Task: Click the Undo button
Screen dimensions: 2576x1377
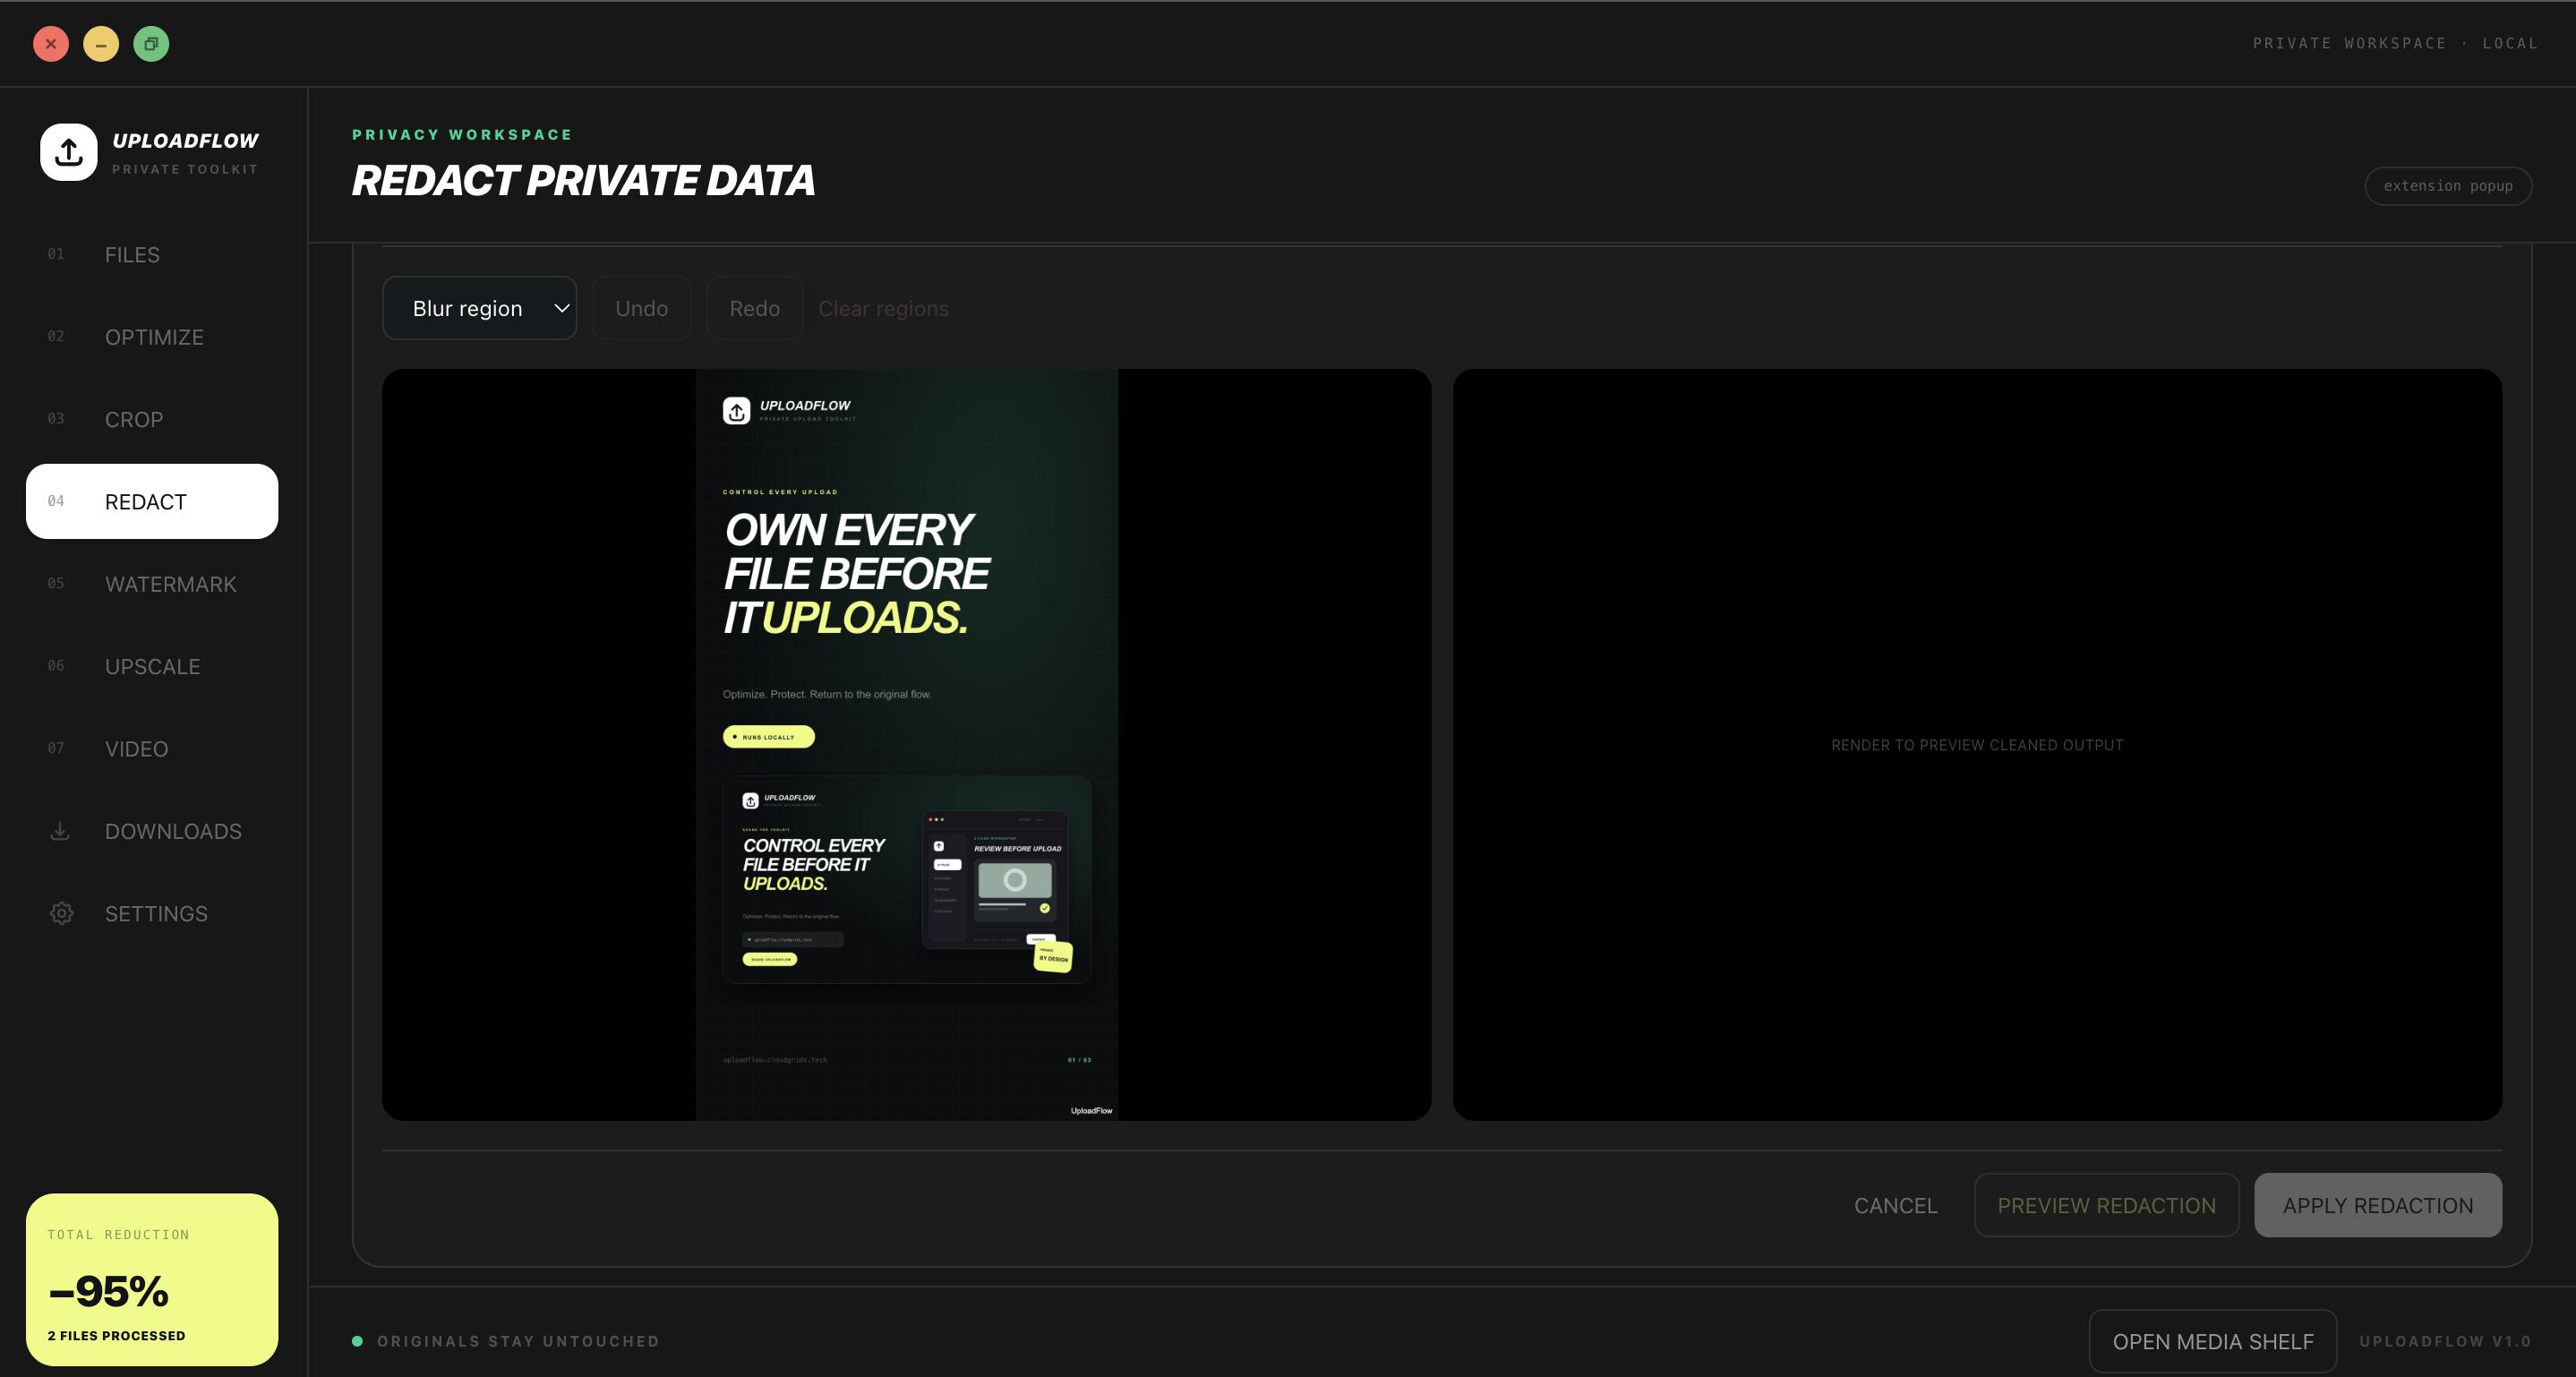Action: [642, 308]
